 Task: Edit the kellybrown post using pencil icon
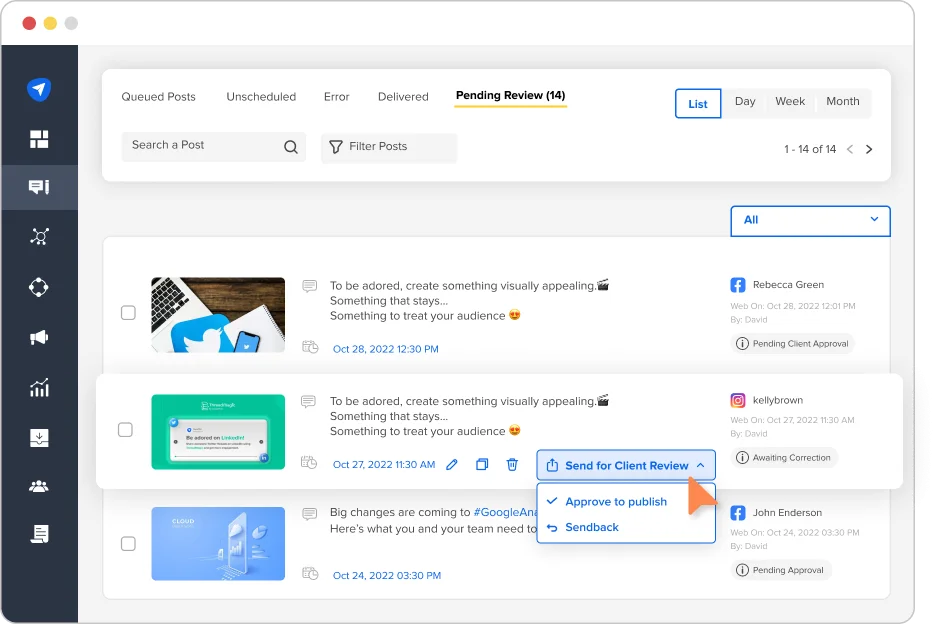(x=451, y=464)
